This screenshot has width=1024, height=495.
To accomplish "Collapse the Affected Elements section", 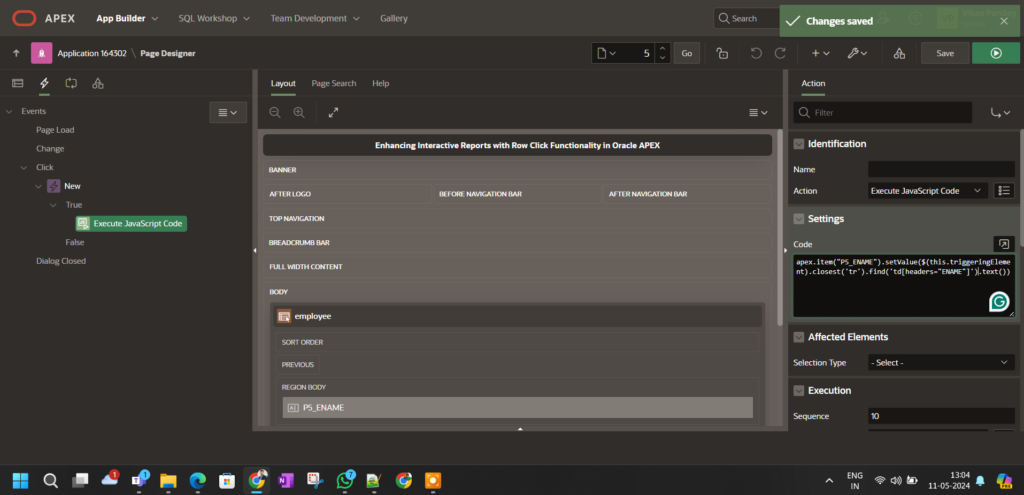I will [x=798, y=337].
